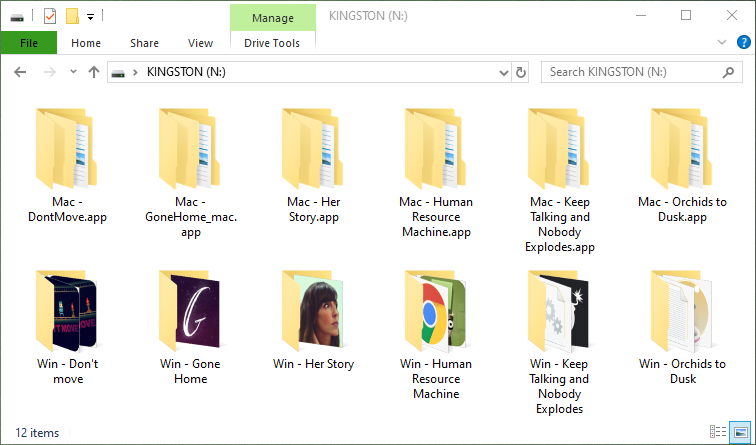Viewport: 756px width, 445px height.
Task: Click the 'Win - Orchids to Dusk' folder name
Action: pos(682,371)
